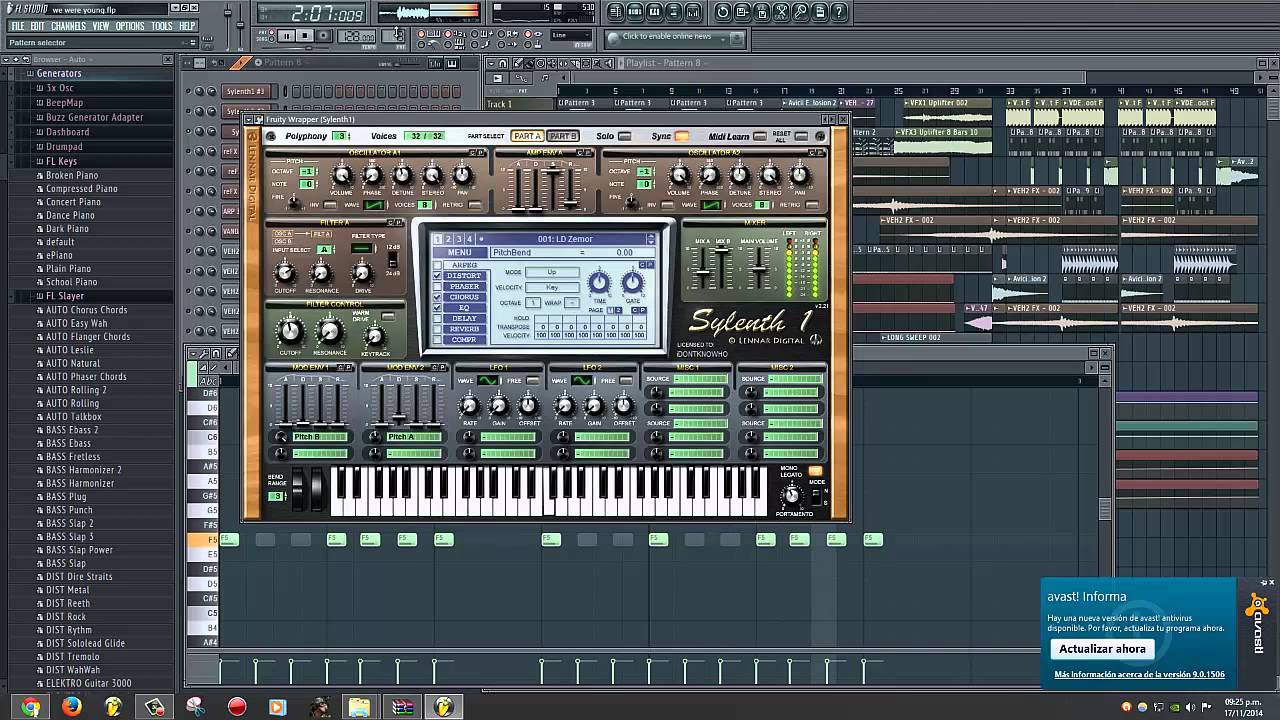Expand the FL Keys folder
The width and height of the screenshot is (1280, 720).
click(x=61, y=161)
